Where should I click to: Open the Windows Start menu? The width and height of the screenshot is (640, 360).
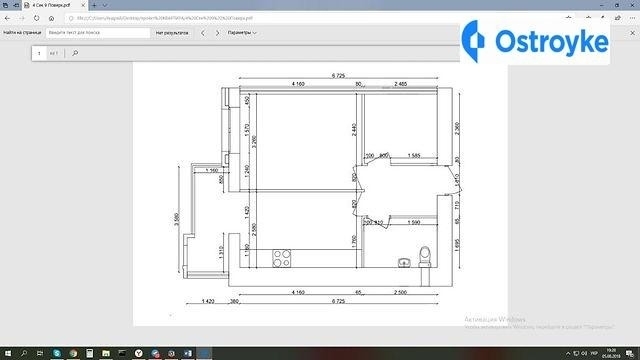[7, 353]
